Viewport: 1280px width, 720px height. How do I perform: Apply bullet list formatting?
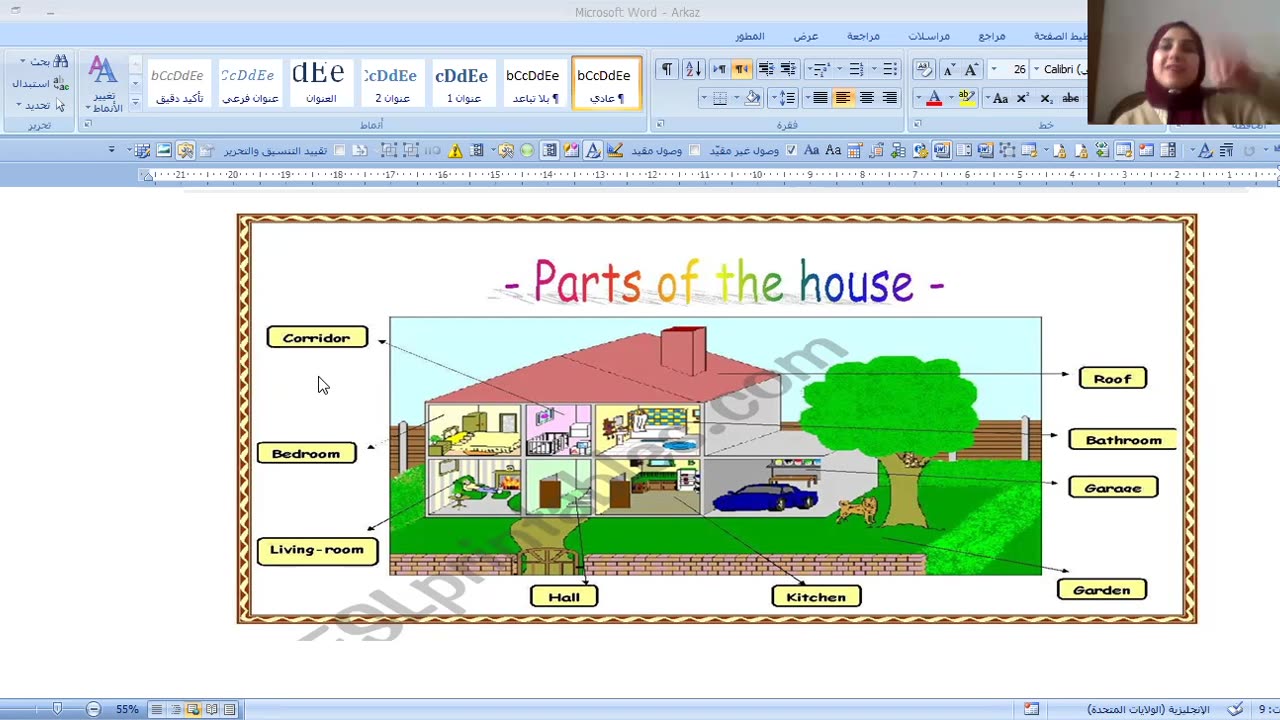(x=889, y=69)
